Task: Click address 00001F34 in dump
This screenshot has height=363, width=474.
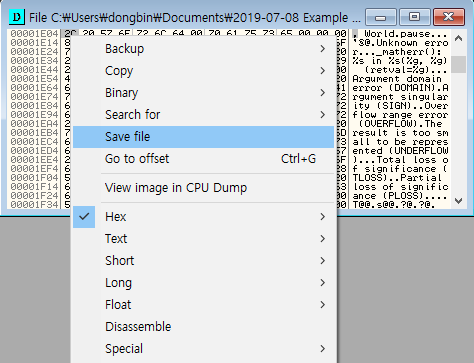Action: pos(34,205)
